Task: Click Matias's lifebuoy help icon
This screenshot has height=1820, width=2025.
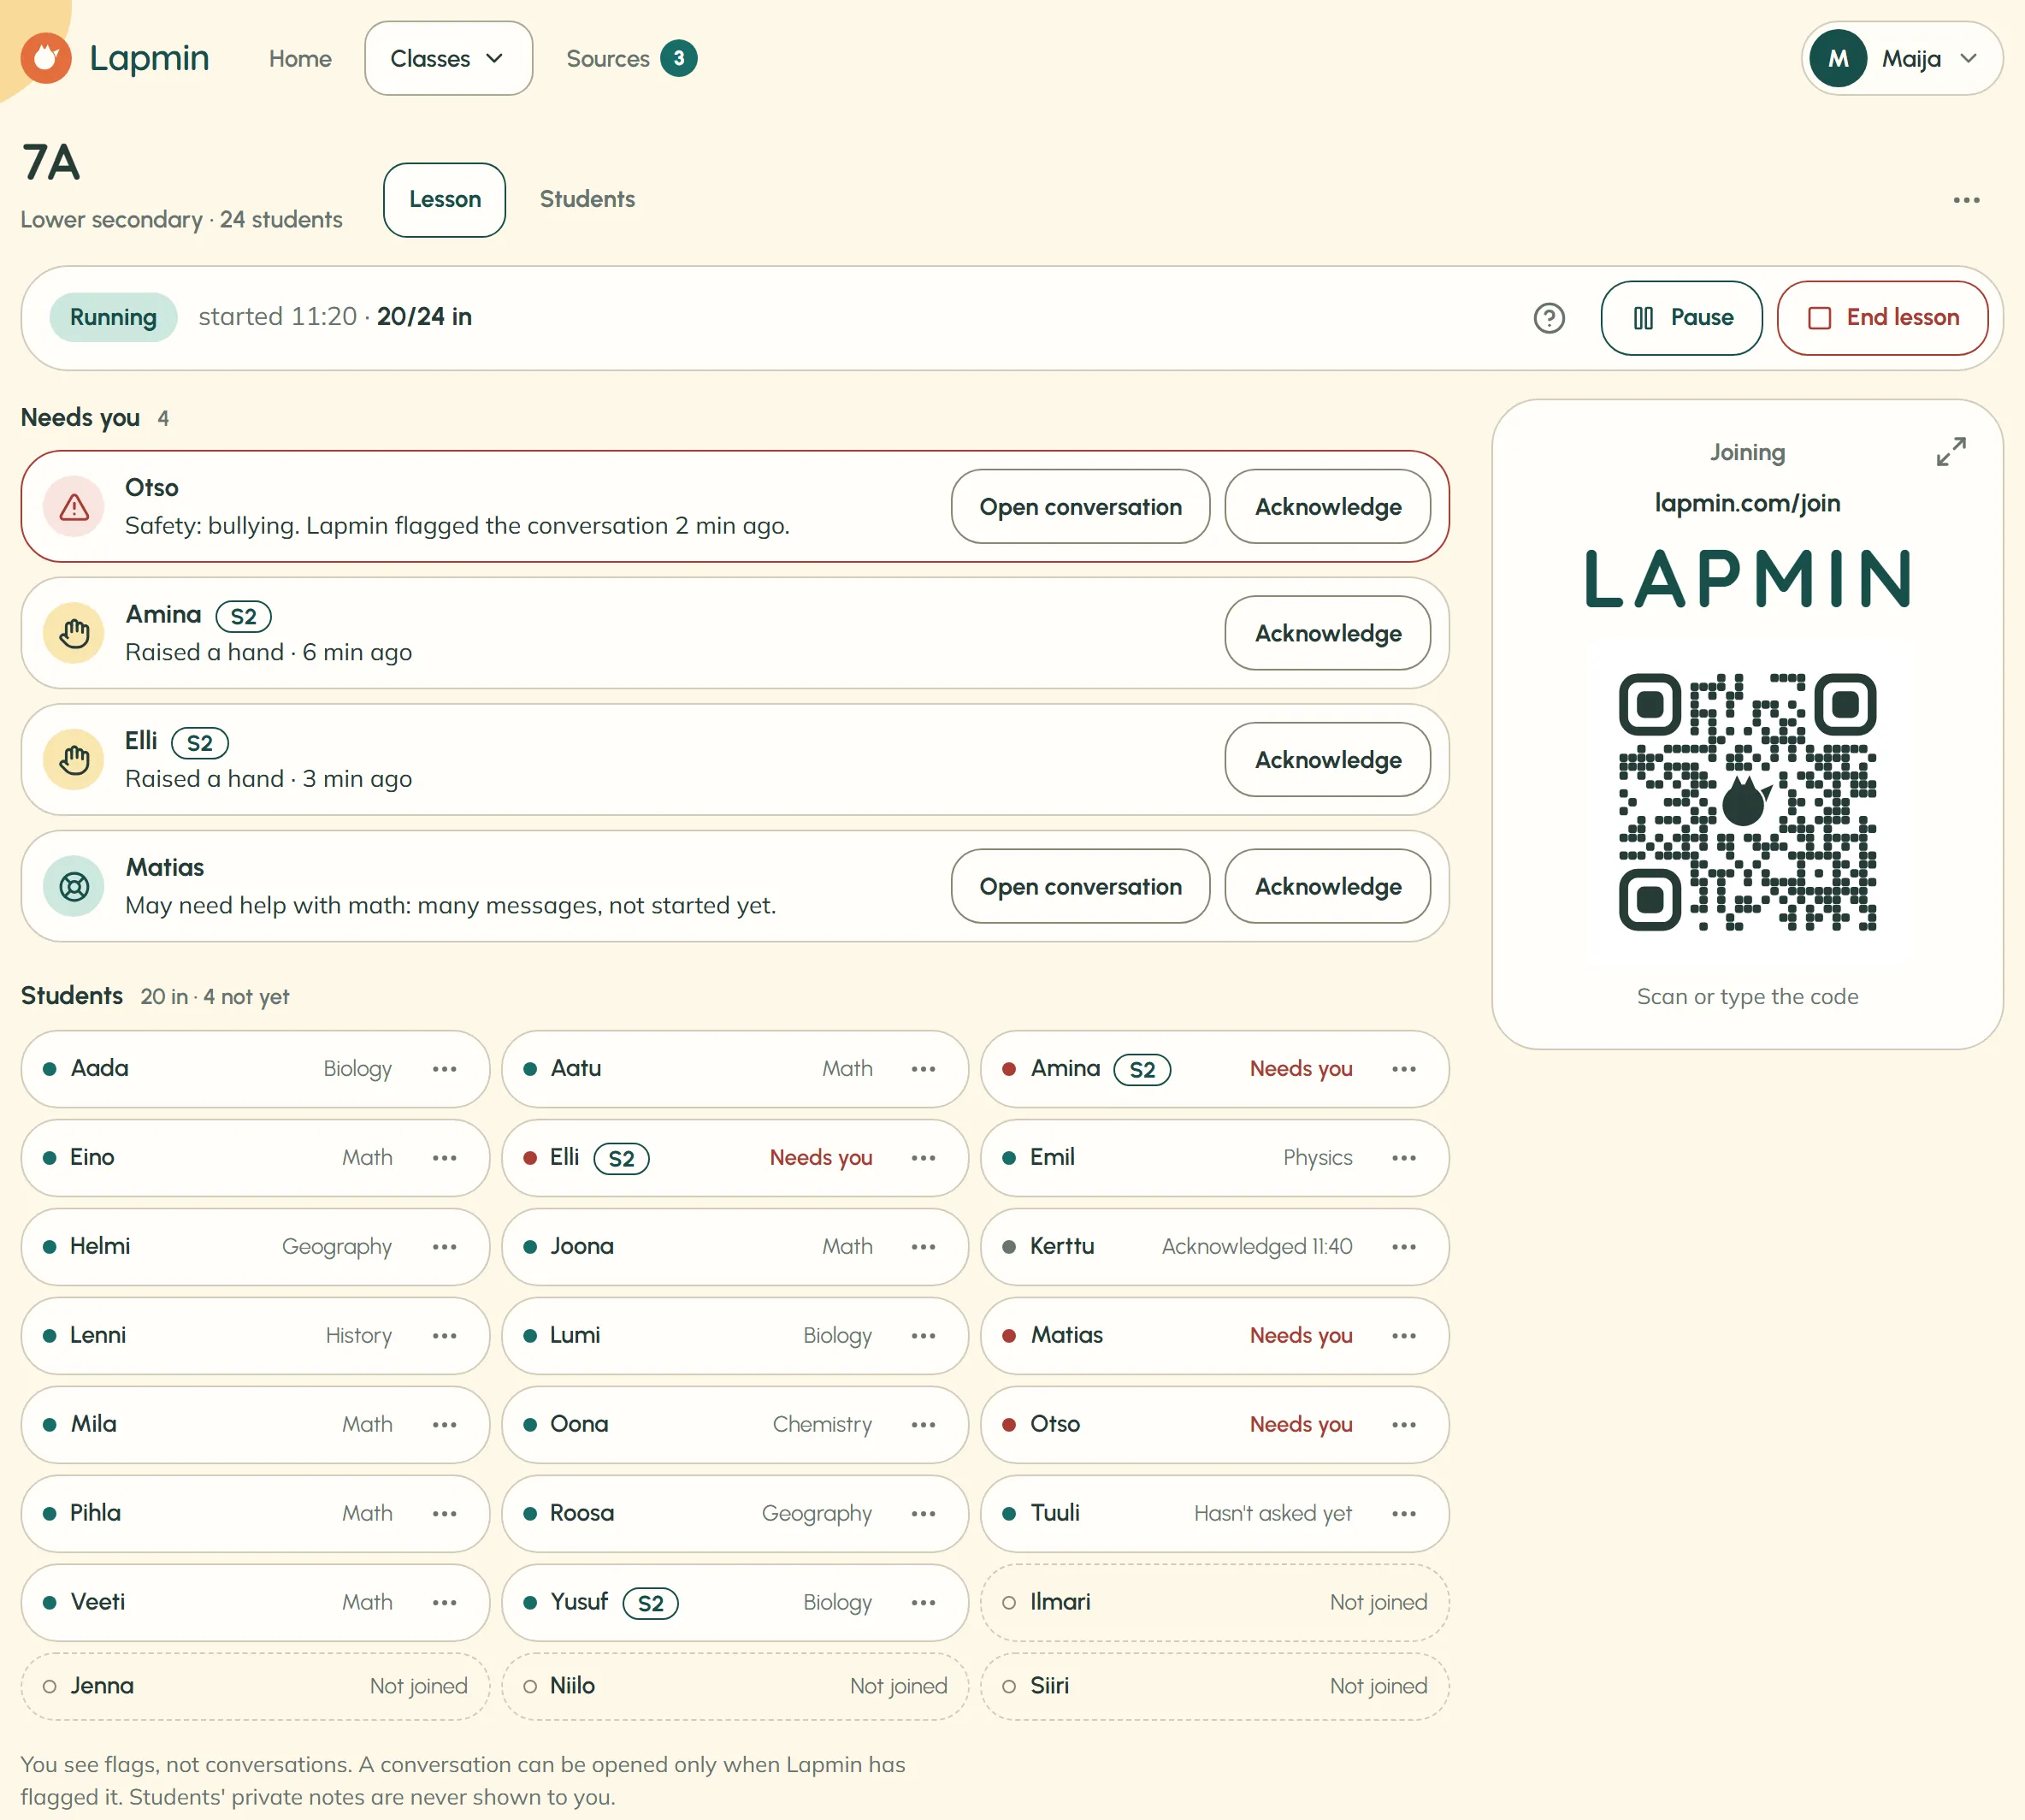Action: pyautogui.click(x=74, y=886)
